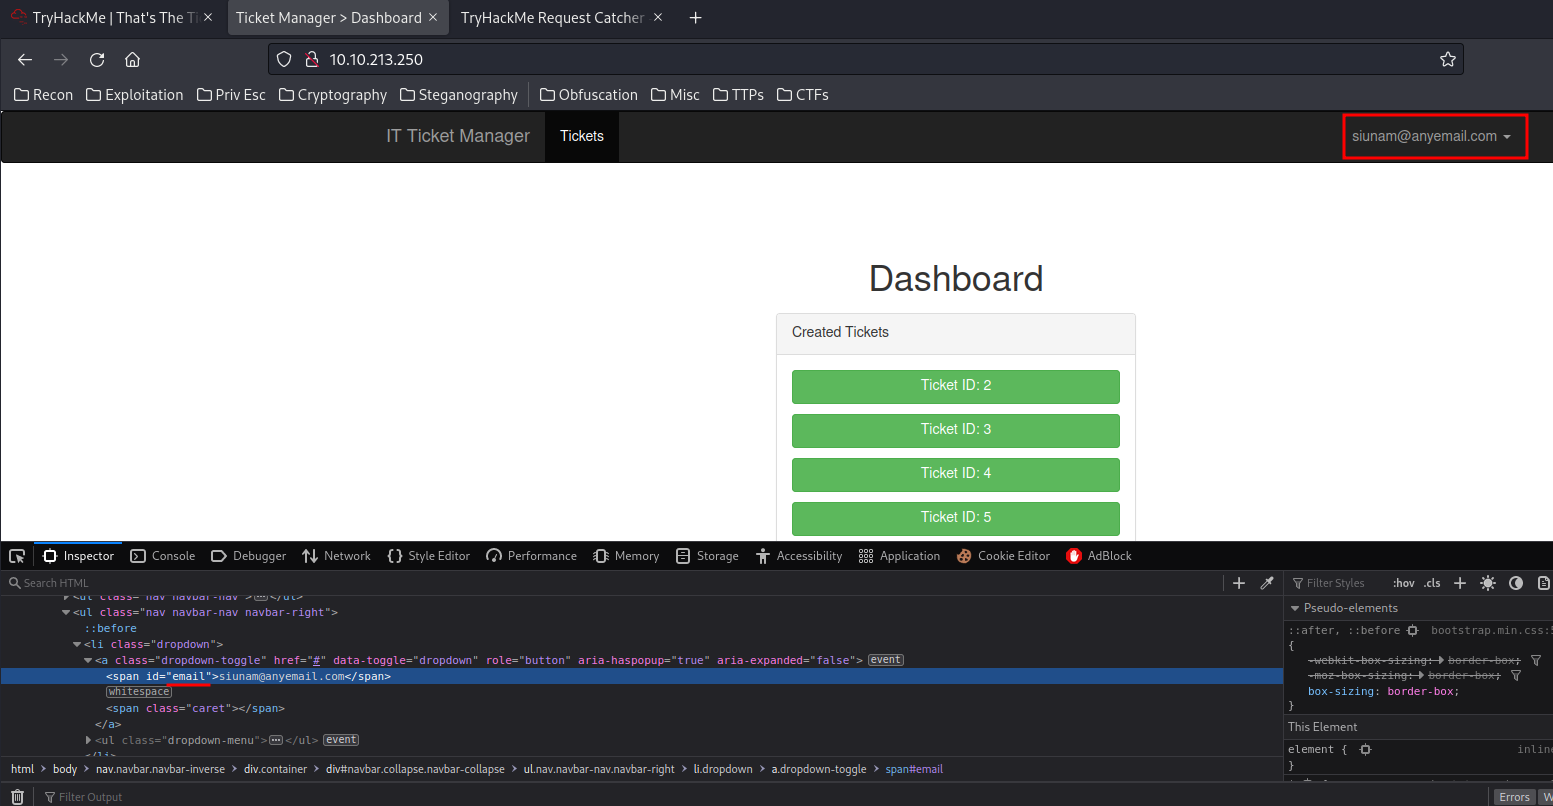Open the Ticket ID: 3 button
Viewport: 1553px width, 806px height.
pos(956,431)
